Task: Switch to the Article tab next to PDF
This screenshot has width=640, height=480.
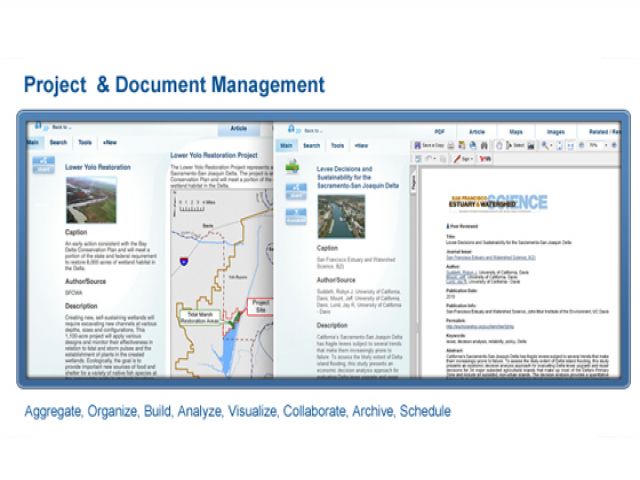Action: click(477, 132)
